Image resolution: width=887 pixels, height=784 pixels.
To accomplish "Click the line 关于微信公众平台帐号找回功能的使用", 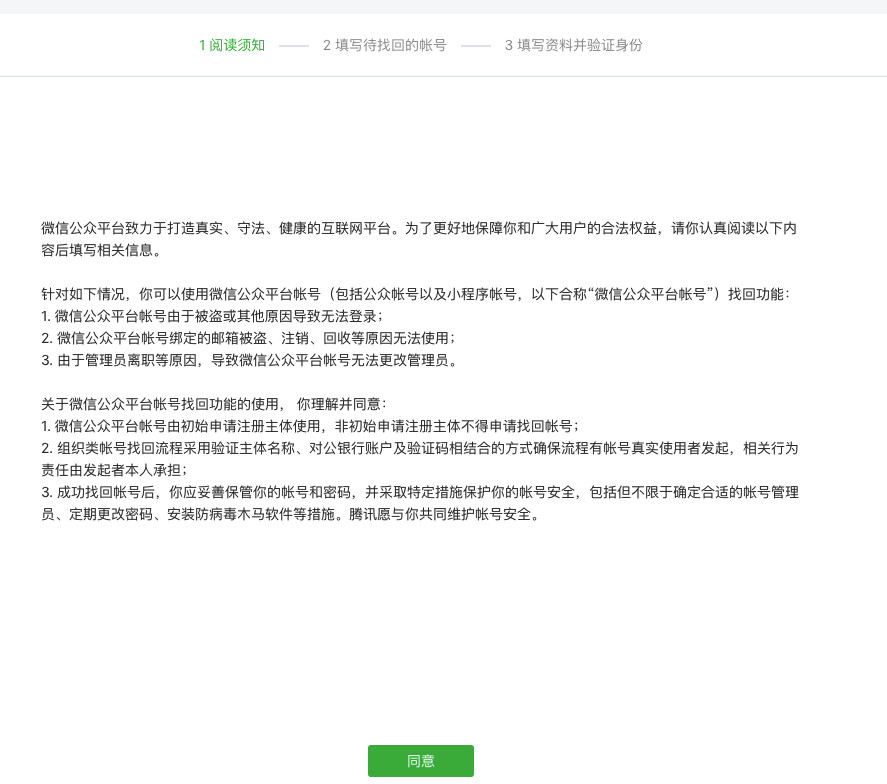I will pos(214,404).
